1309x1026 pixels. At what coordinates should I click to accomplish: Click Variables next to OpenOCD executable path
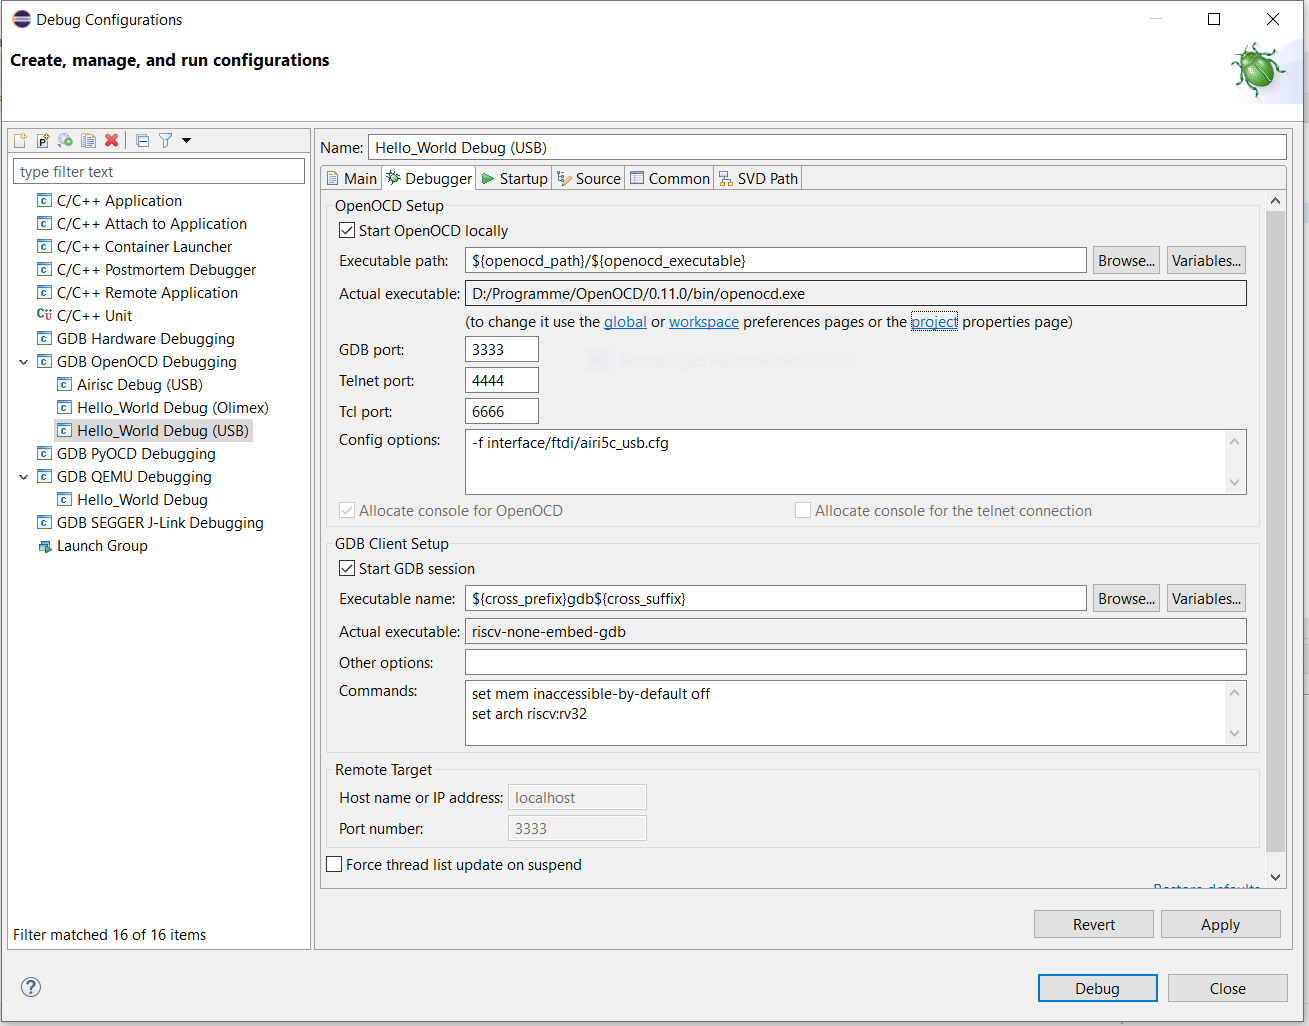point(1206,261)
